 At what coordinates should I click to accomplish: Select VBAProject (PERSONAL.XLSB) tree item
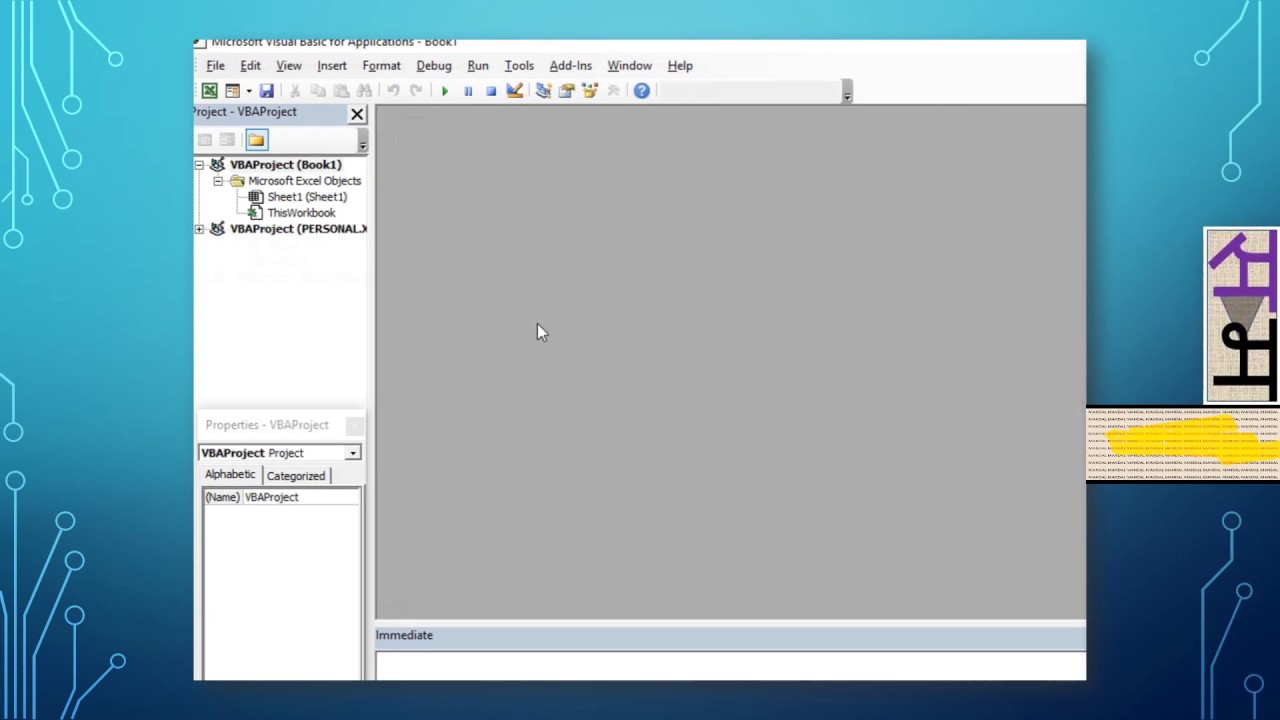298,229
